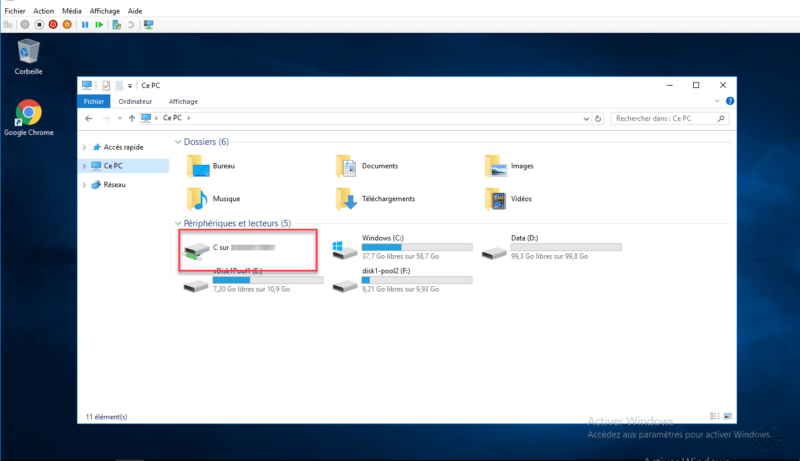This screenshot has width=800, height=461.
Task: Select the Musique folder
Action: click(213, 199)
